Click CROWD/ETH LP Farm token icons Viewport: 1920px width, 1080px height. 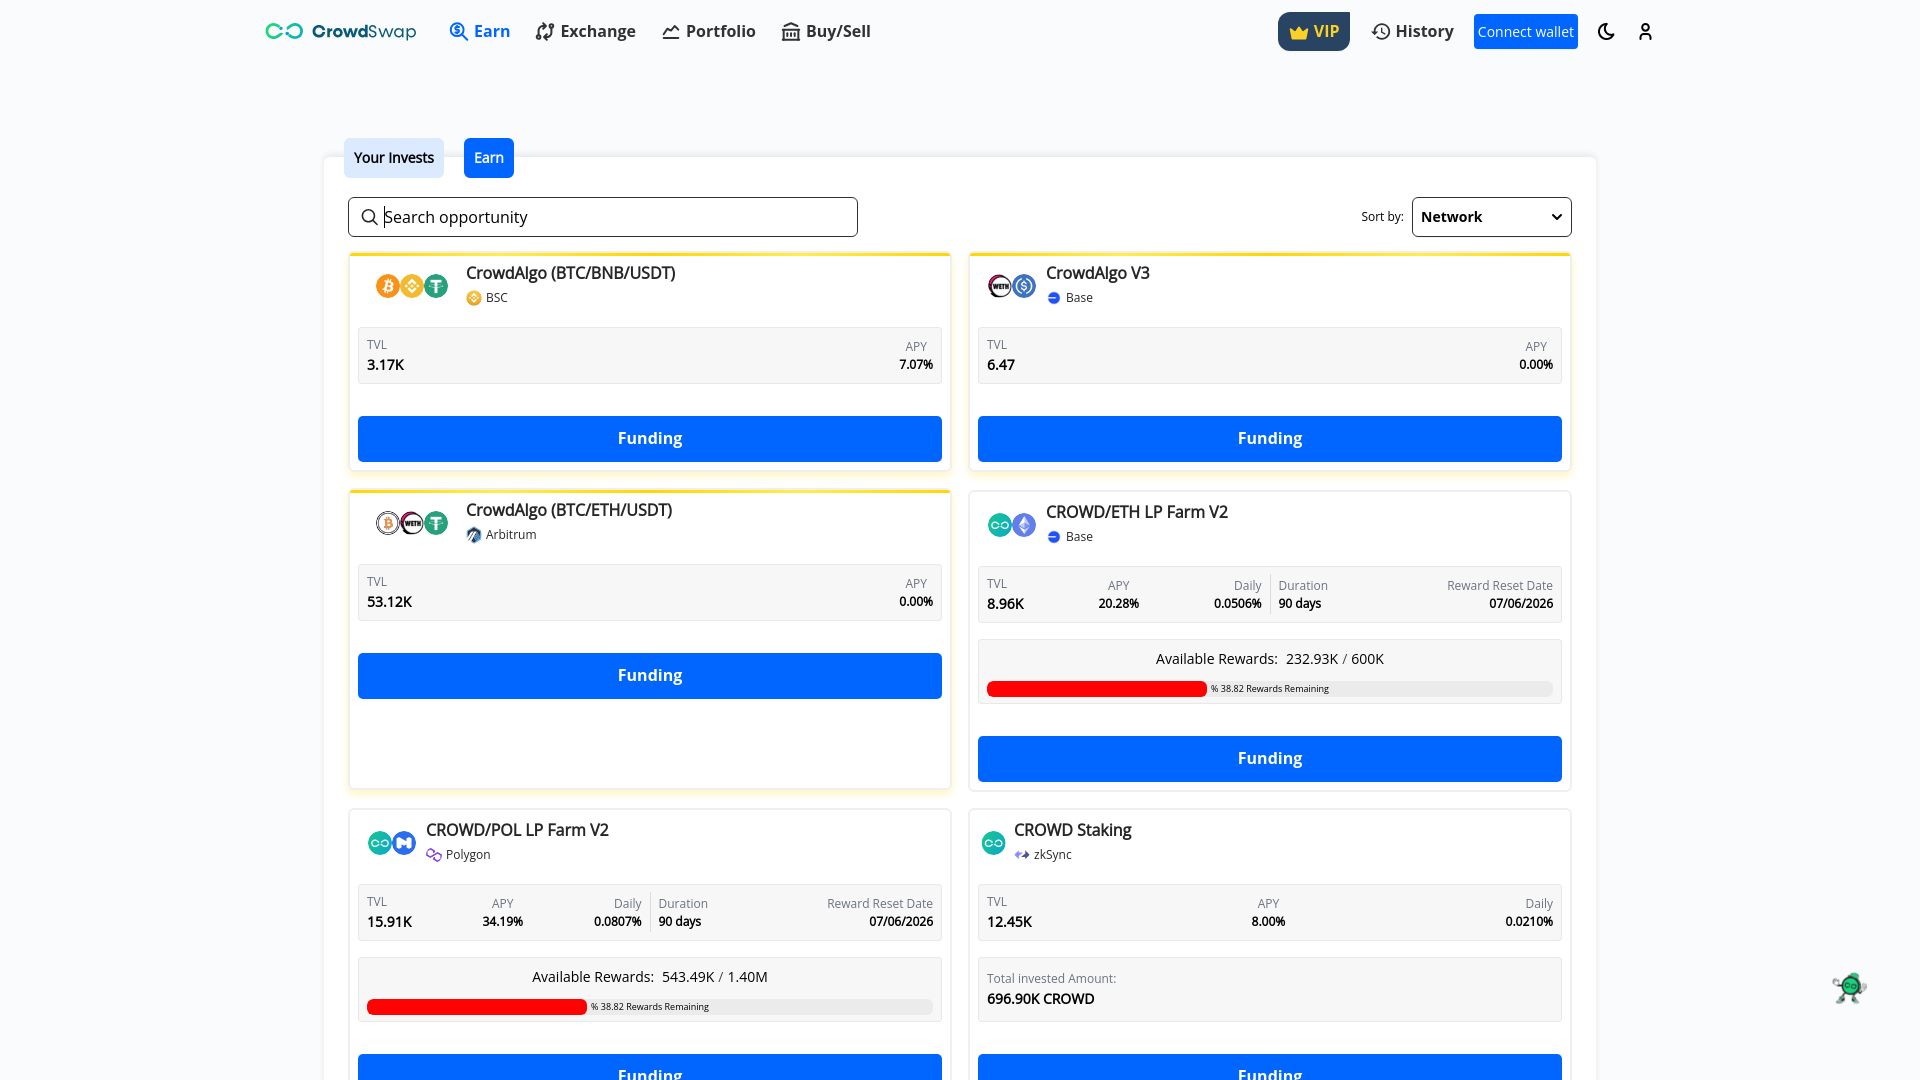click(x=1011, y=525)
